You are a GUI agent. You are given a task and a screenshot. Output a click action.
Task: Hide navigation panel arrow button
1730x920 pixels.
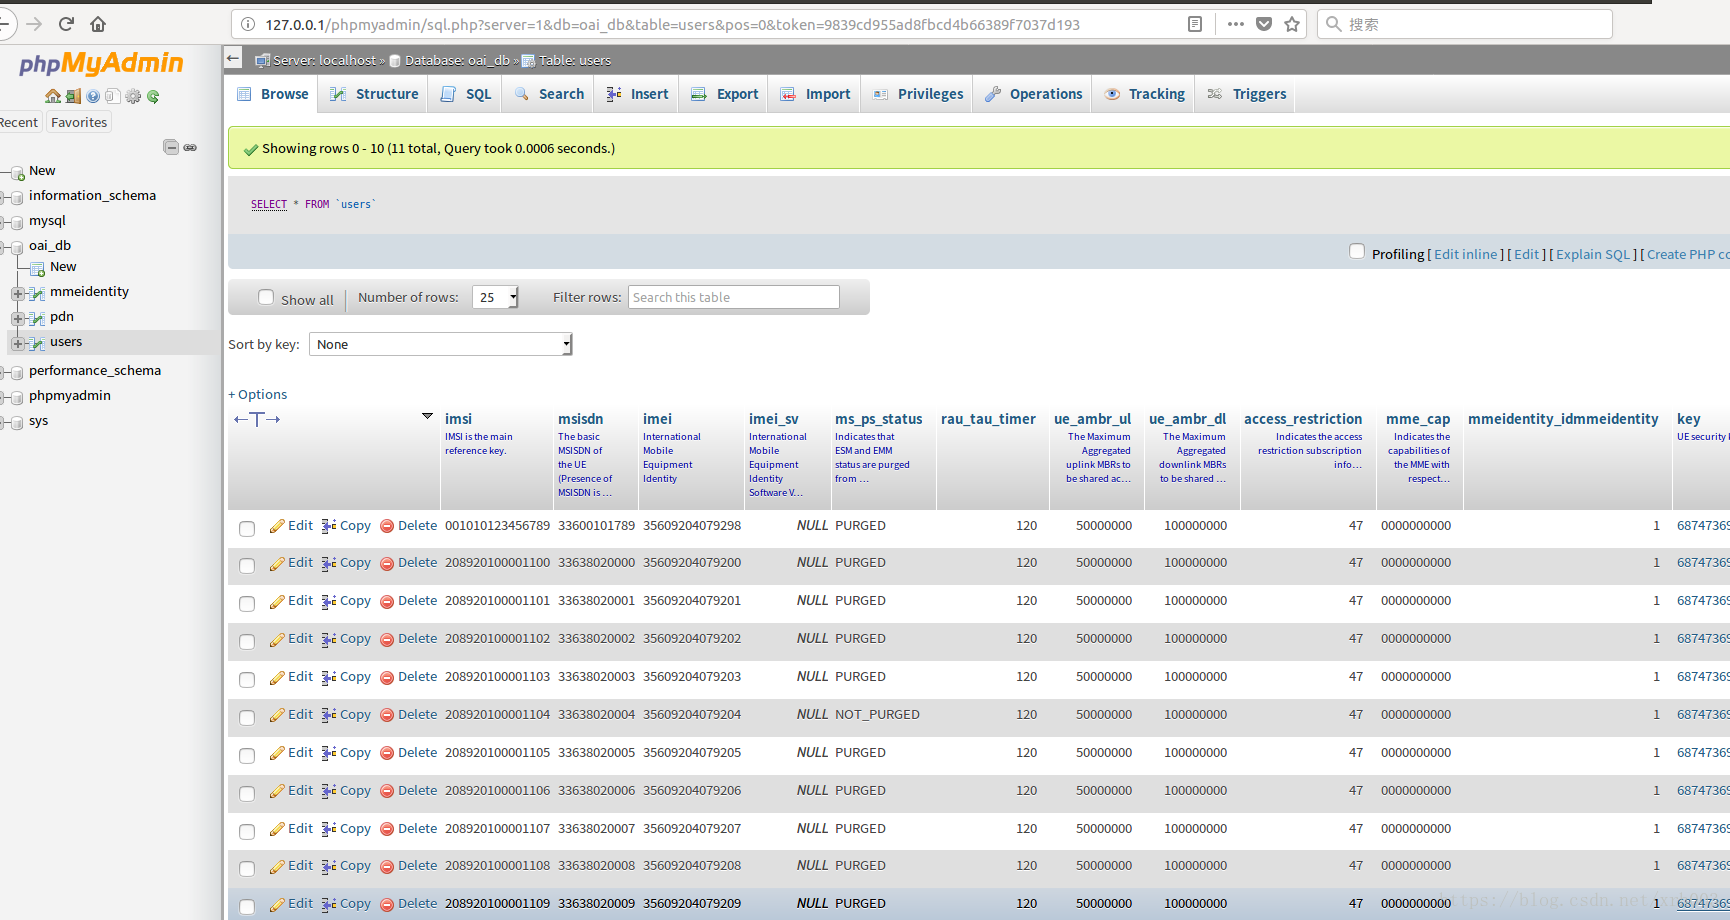click(233, 59)
